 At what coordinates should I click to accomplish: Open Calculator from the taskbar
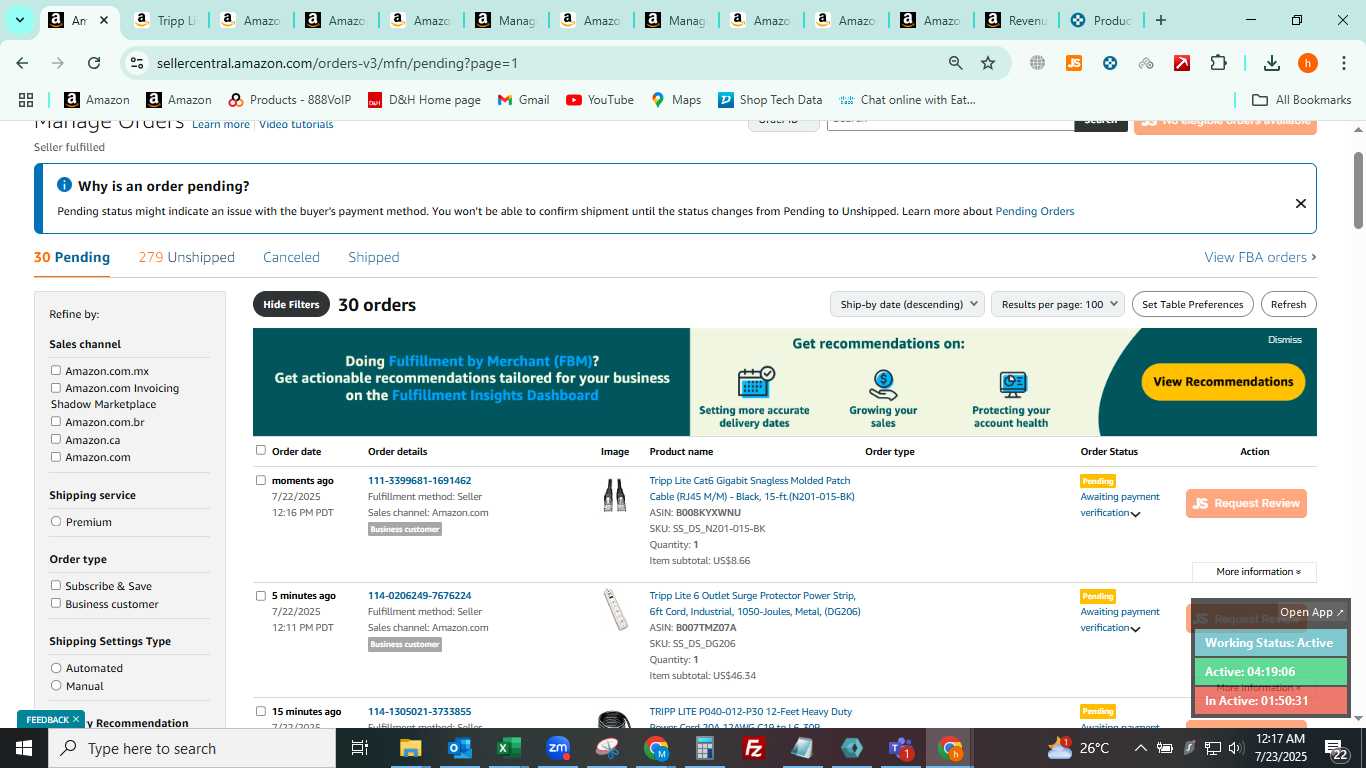[704, 748]
